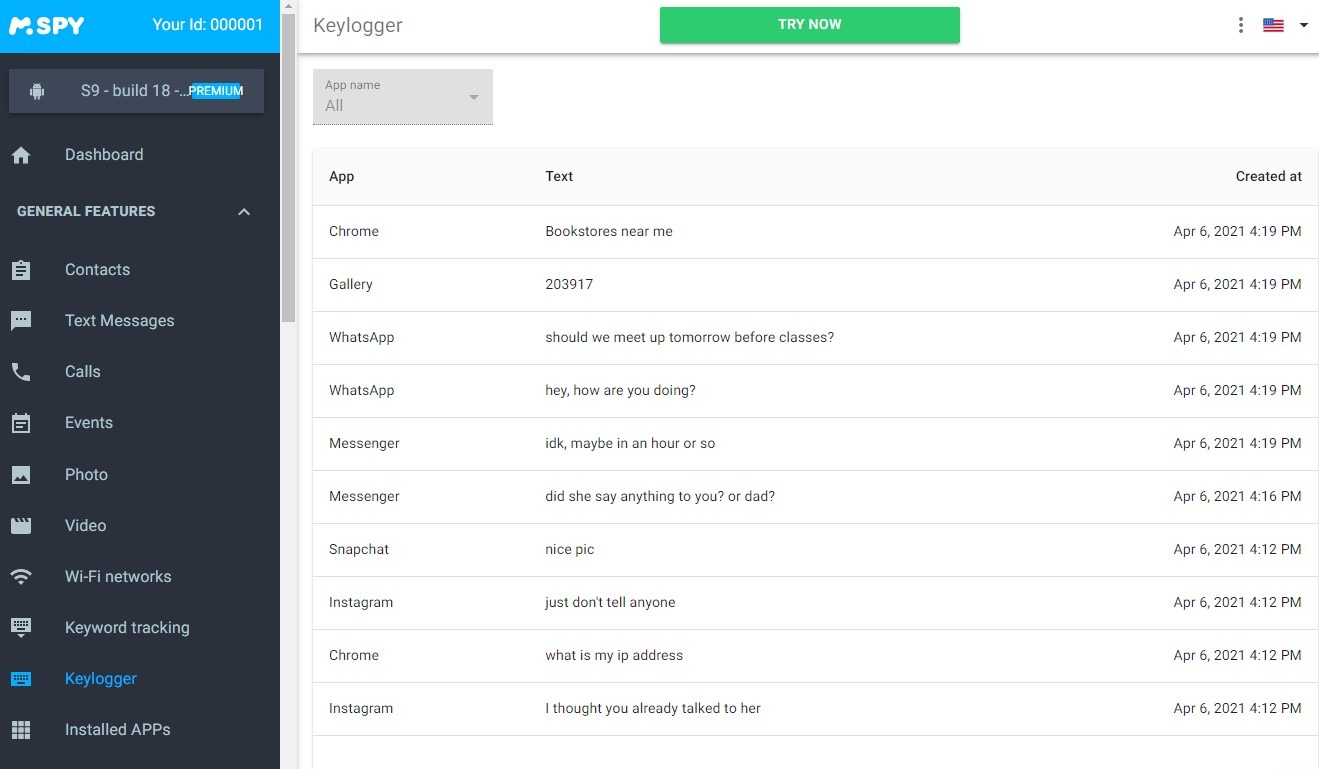Screen dimensions: 1319x769
Task: Open Installed APPs via its grid icon
Action: tap(21, 729)
